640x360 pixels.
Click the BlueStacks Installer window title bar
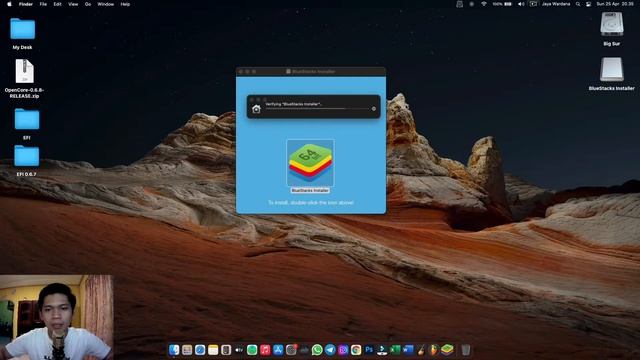tap(311, 71)
